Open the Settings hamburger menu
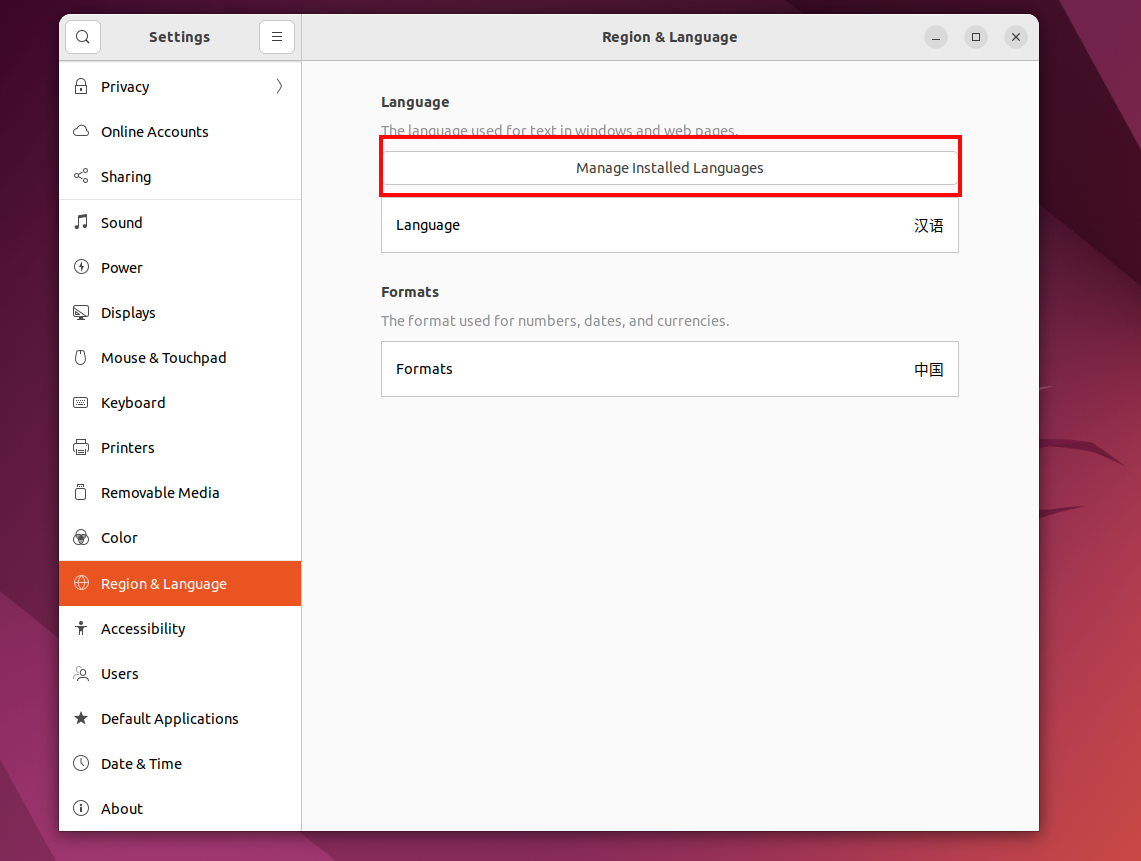 277,37
